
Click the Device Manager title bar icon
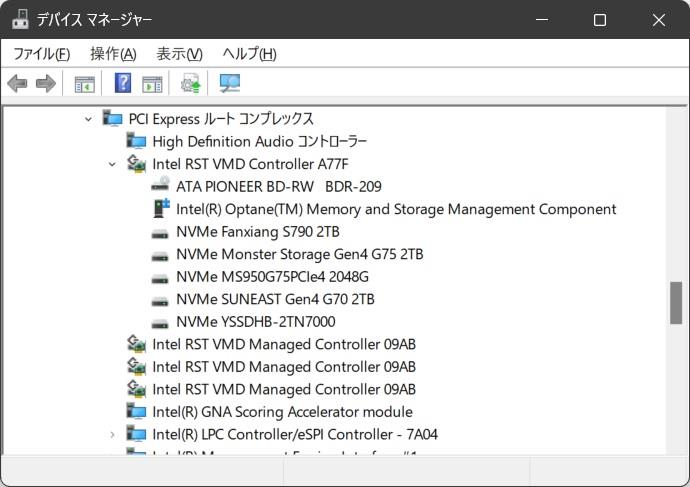20,19
